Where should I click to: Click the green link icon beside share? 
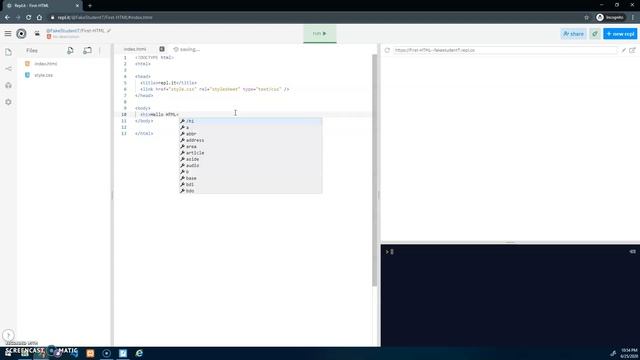point(595,34)
